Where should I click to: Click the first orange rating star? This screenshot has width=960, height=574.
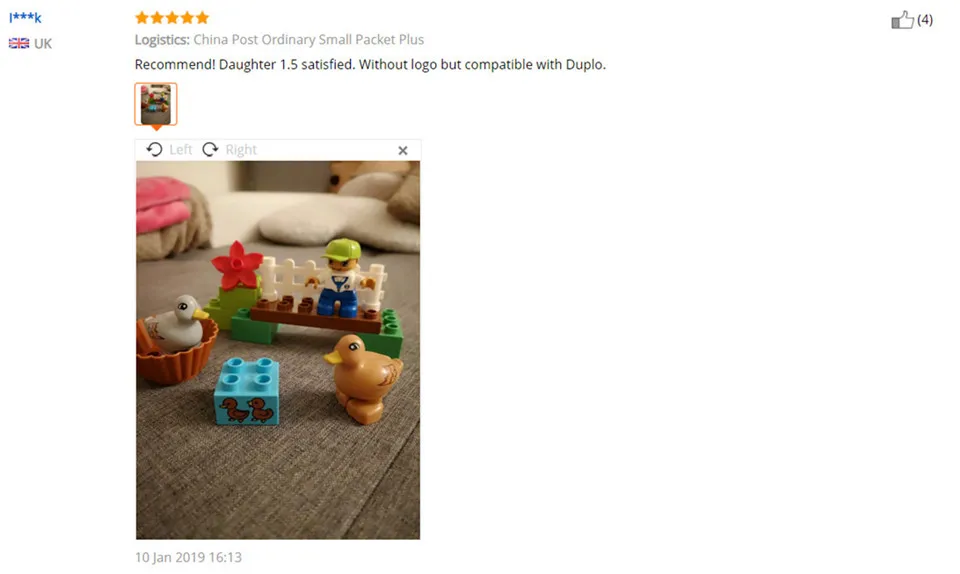(142, 18)
